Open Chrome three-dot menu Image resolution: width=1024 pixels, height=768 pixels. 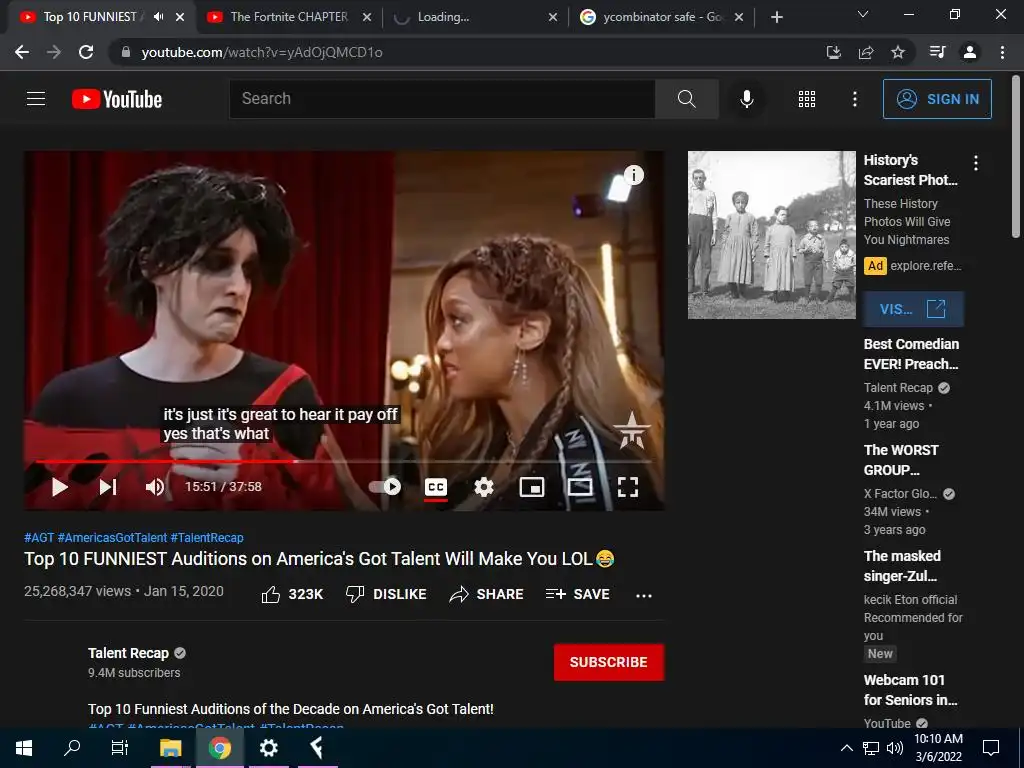(x=1002, y=52)
